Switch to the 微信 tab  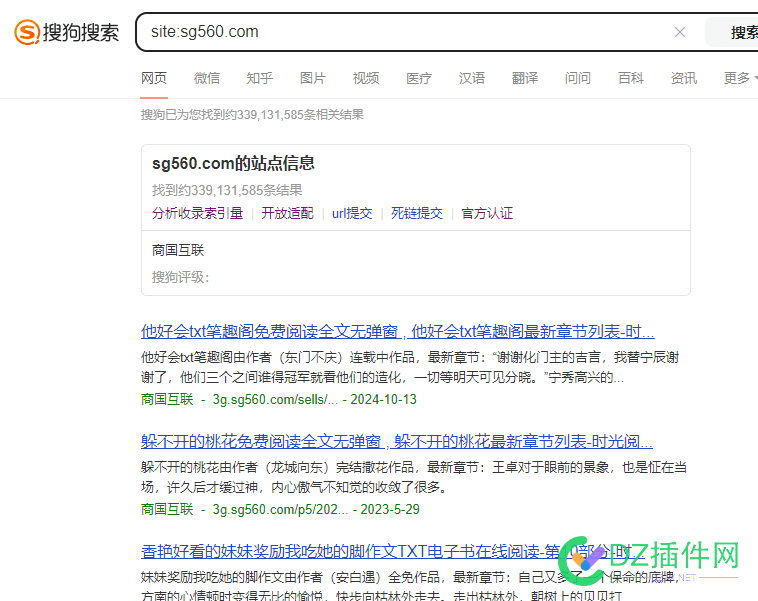pos(207,78)
